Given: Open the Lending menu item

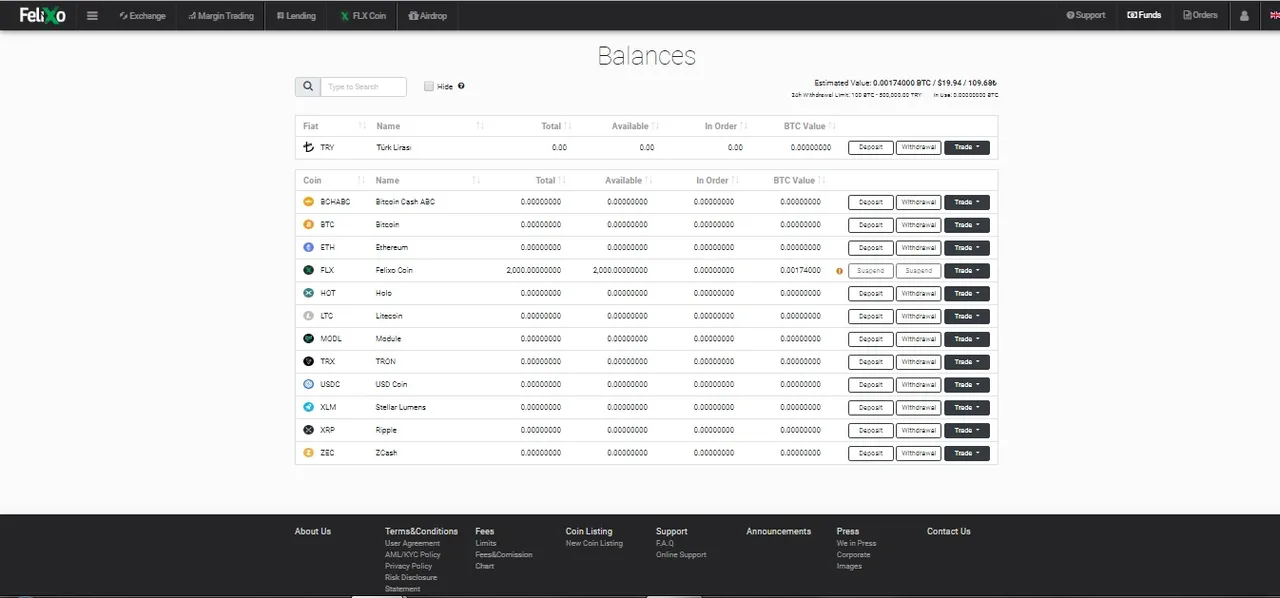Looking at the screenshot, I should (296, 16).
